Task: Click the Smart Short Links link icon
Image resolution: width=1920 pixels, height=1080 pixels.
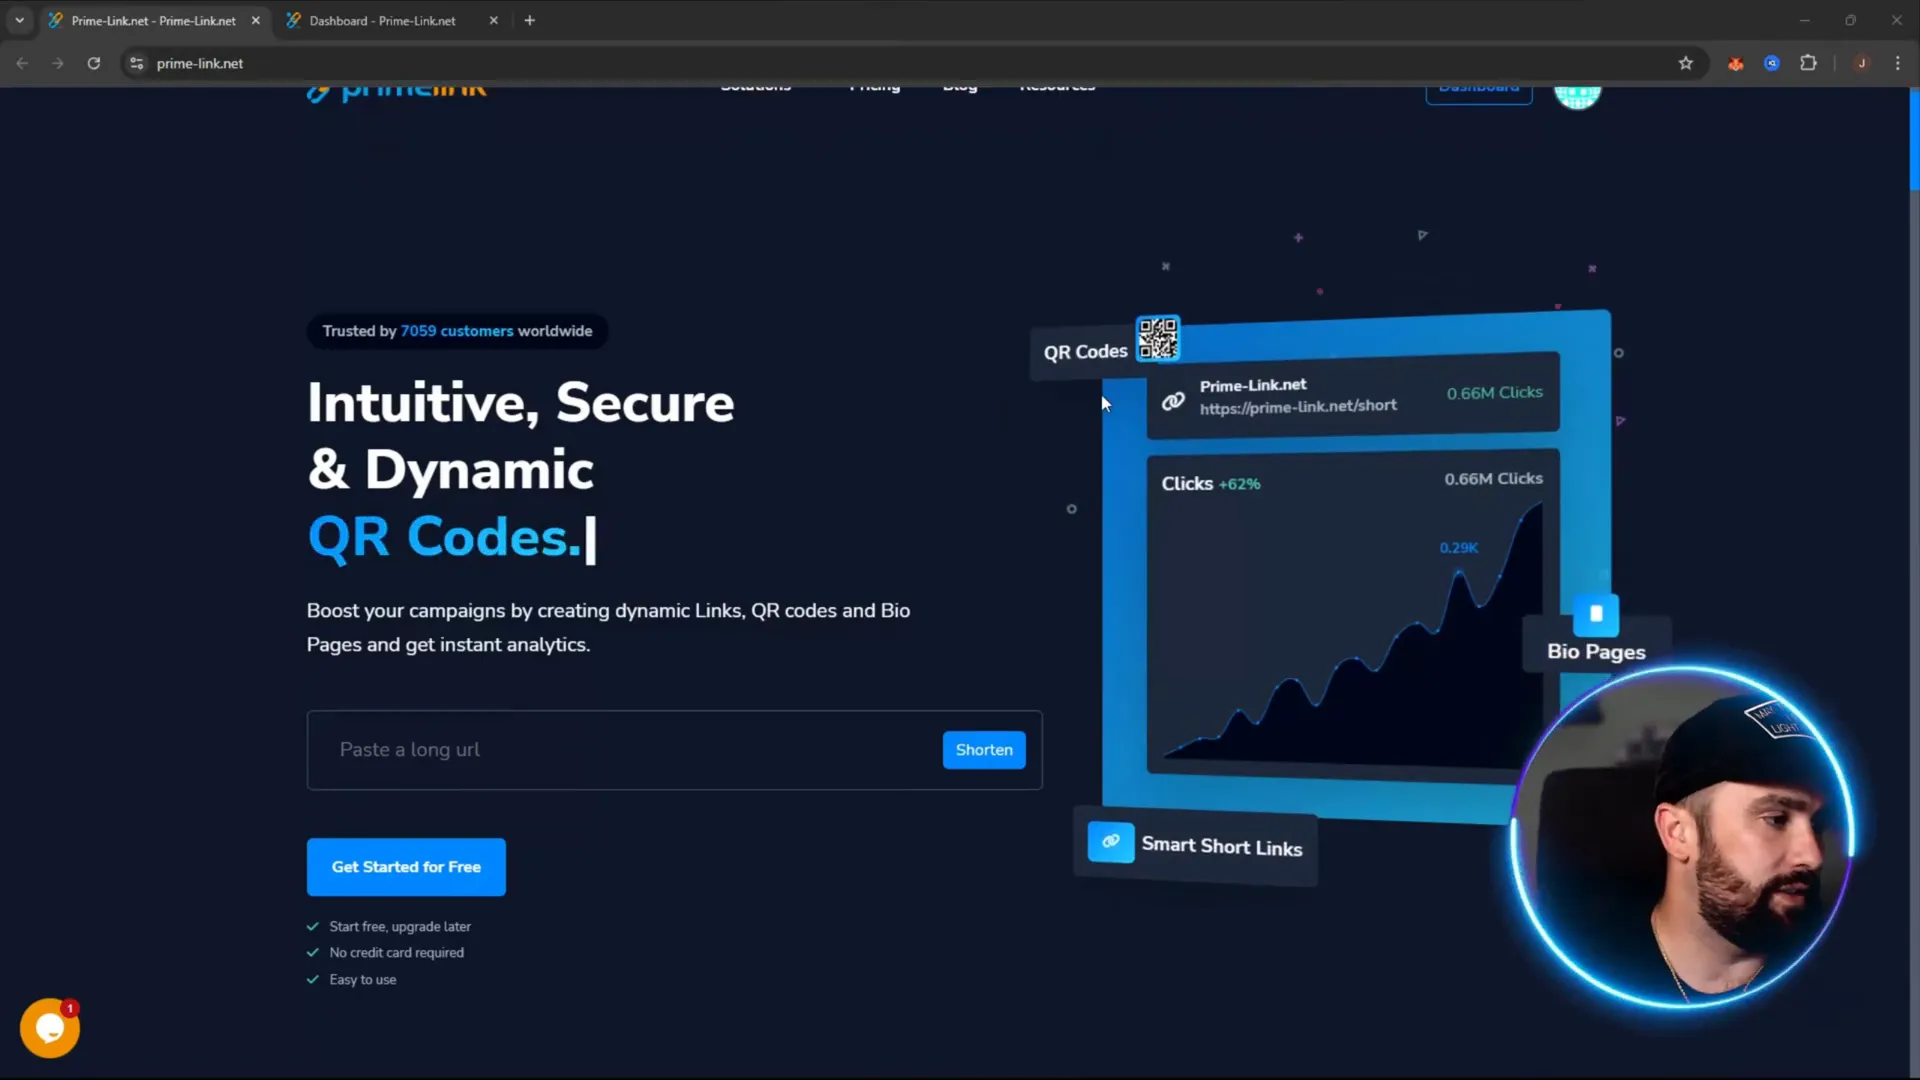Action: [x=1111, y=842]
